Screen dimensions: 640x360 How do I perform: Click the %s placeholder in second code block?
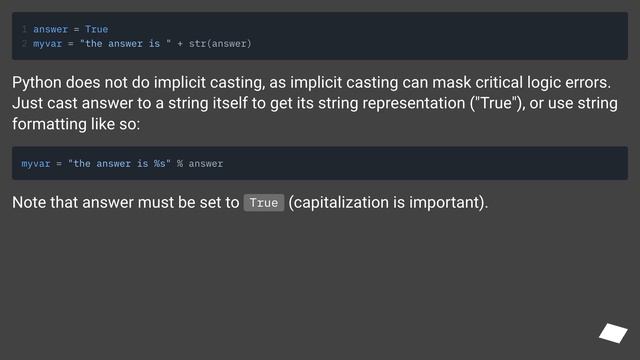tap(160, 163)
